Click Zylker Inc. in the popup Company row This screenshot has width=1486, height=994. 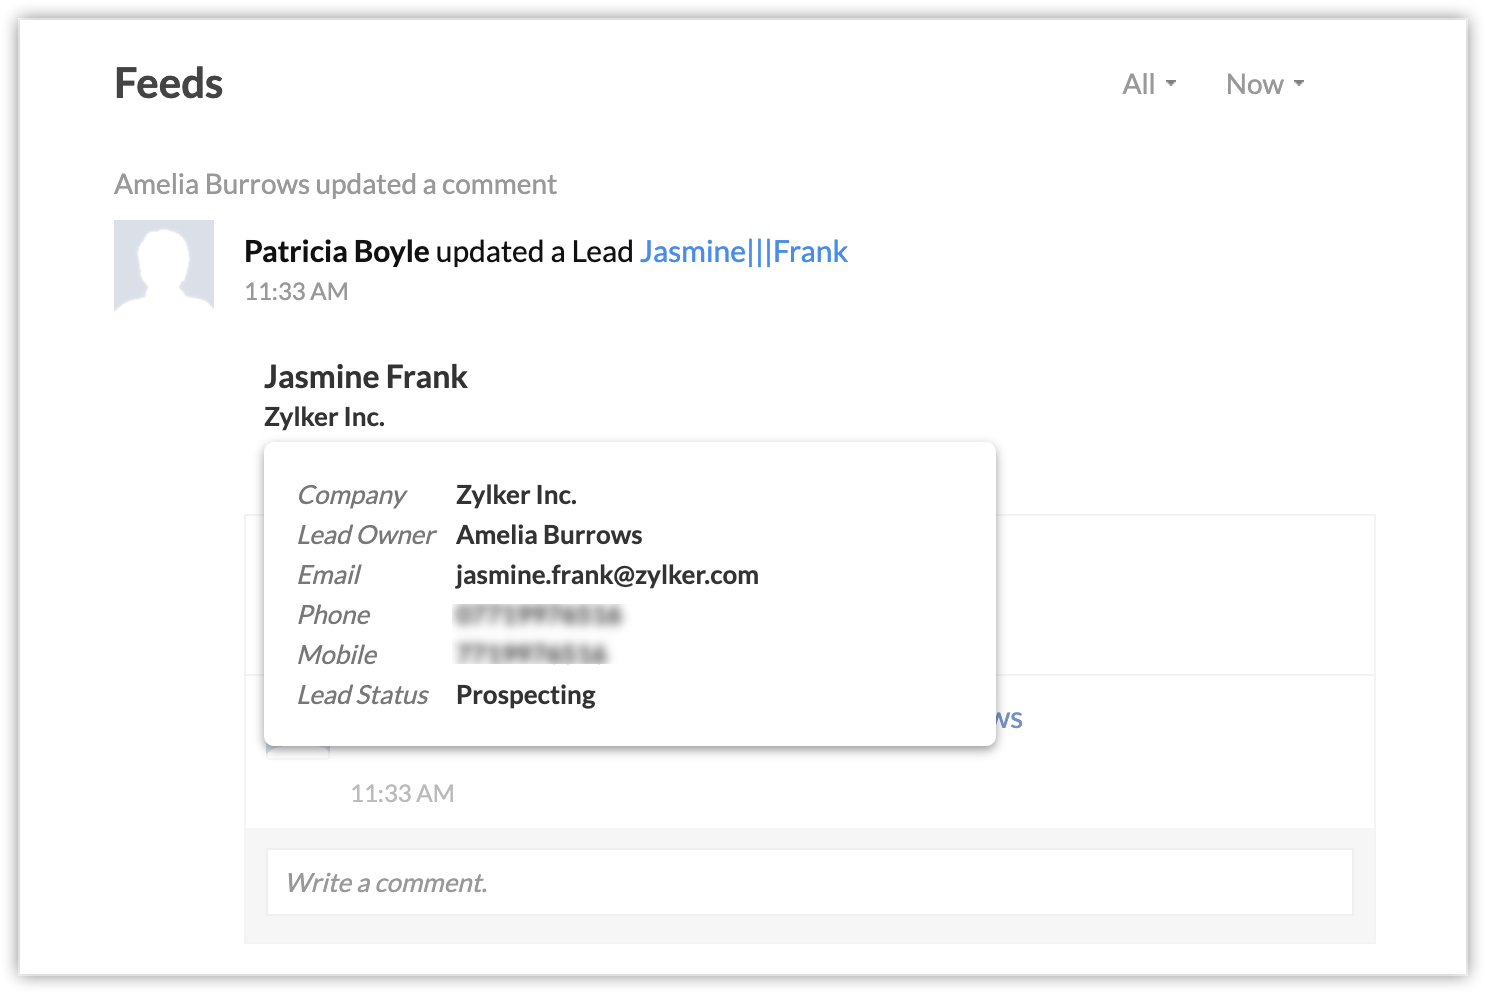tap(516, 495)
